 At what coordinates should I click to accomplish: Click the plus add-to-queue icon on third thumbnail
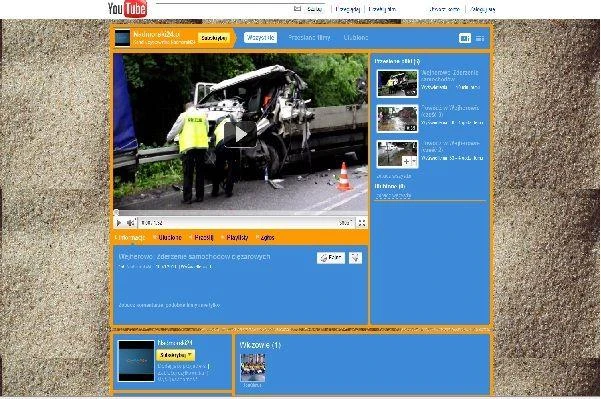[406, 161]
